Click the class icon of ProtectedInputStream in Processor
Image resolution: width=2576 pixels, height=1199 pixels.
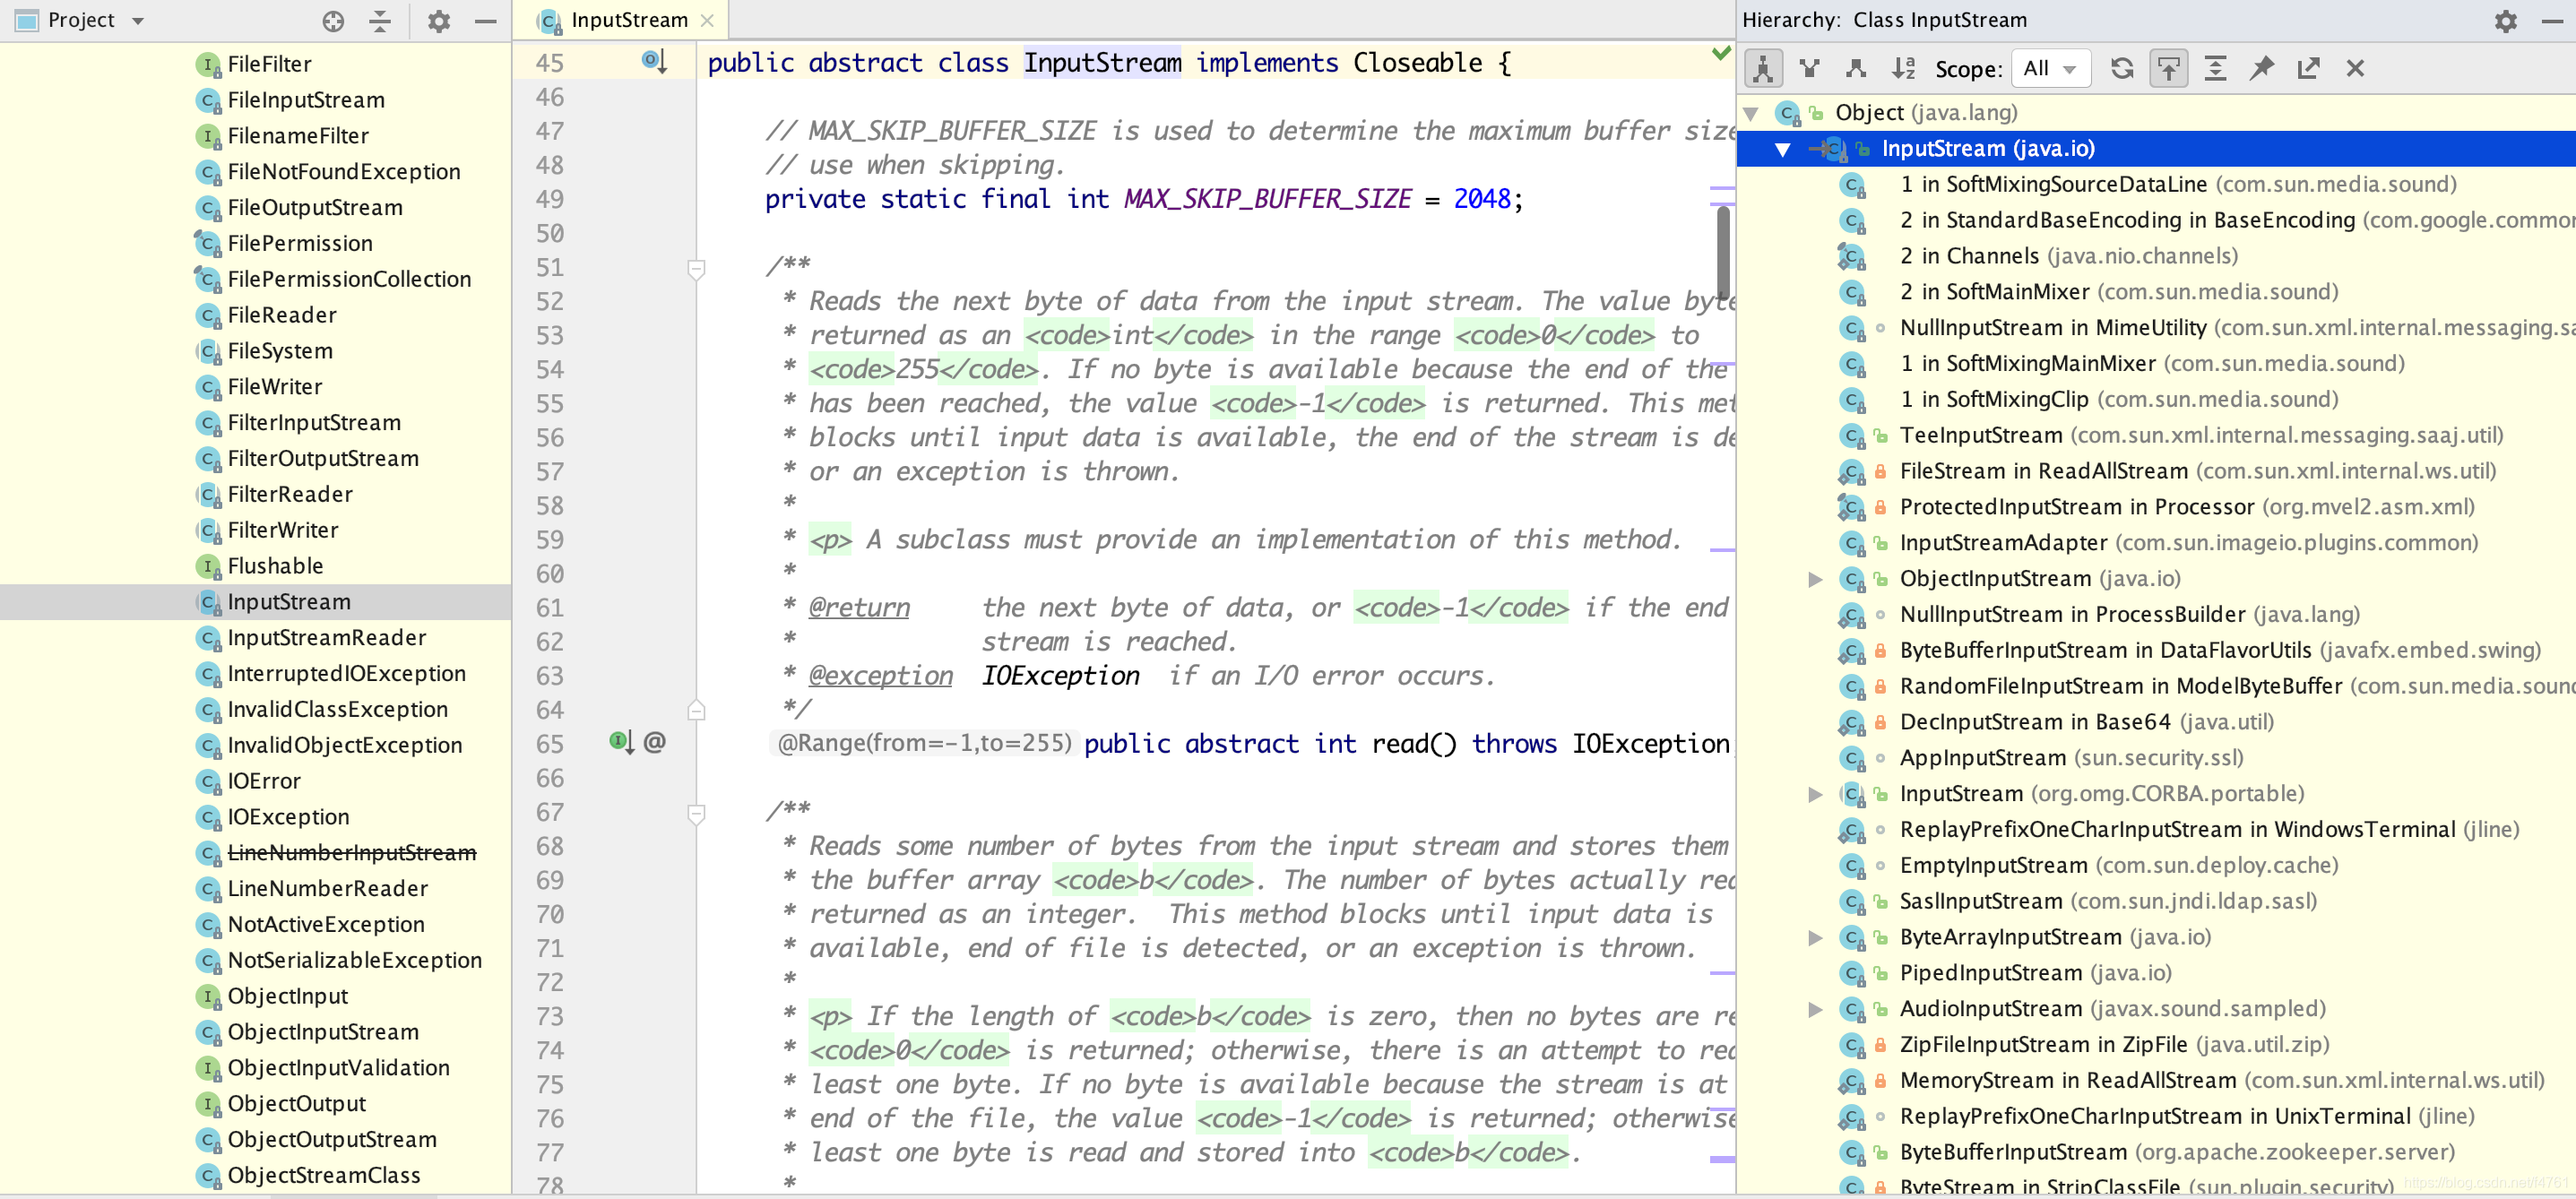click(x=1853, y=507)
